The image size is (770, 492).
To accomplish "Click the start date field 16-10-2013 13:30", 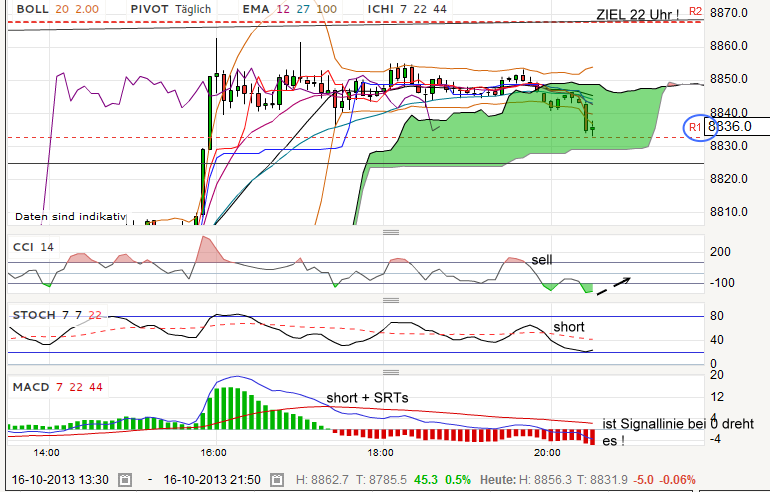I will tap(60, 480).
